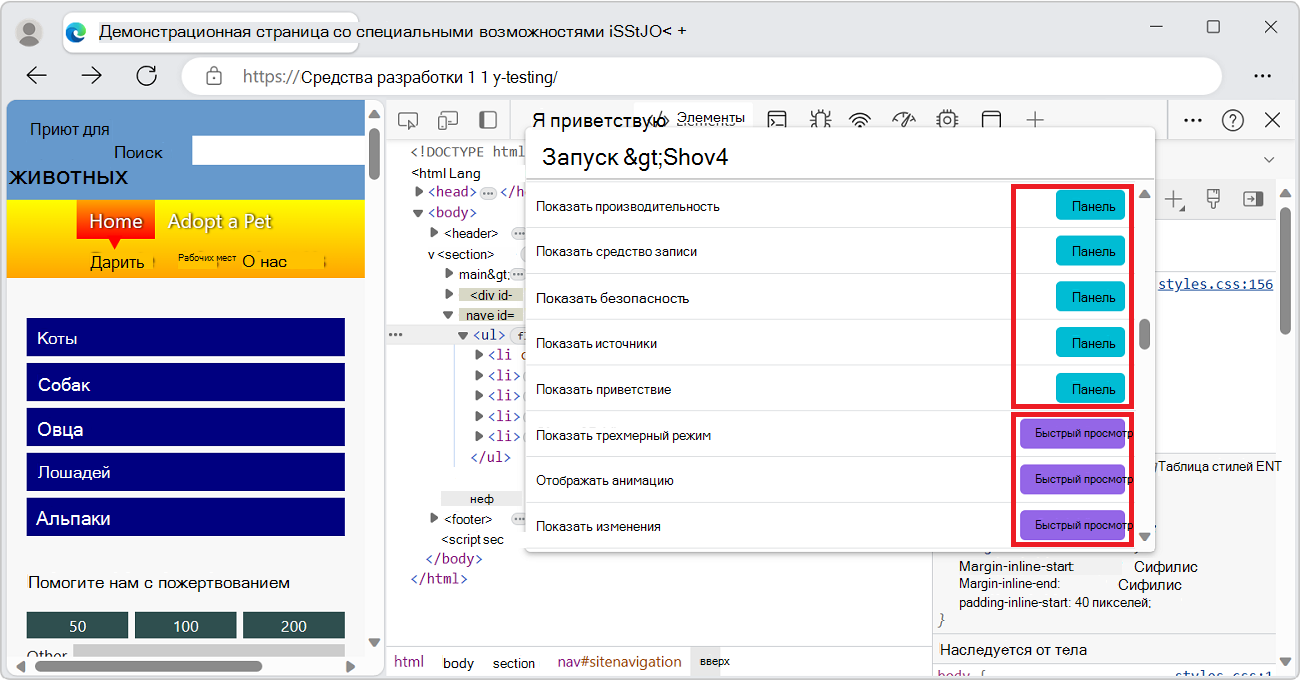Open the Console tool icon
This screenshot has width=1300, height=680.
[777, 120]
